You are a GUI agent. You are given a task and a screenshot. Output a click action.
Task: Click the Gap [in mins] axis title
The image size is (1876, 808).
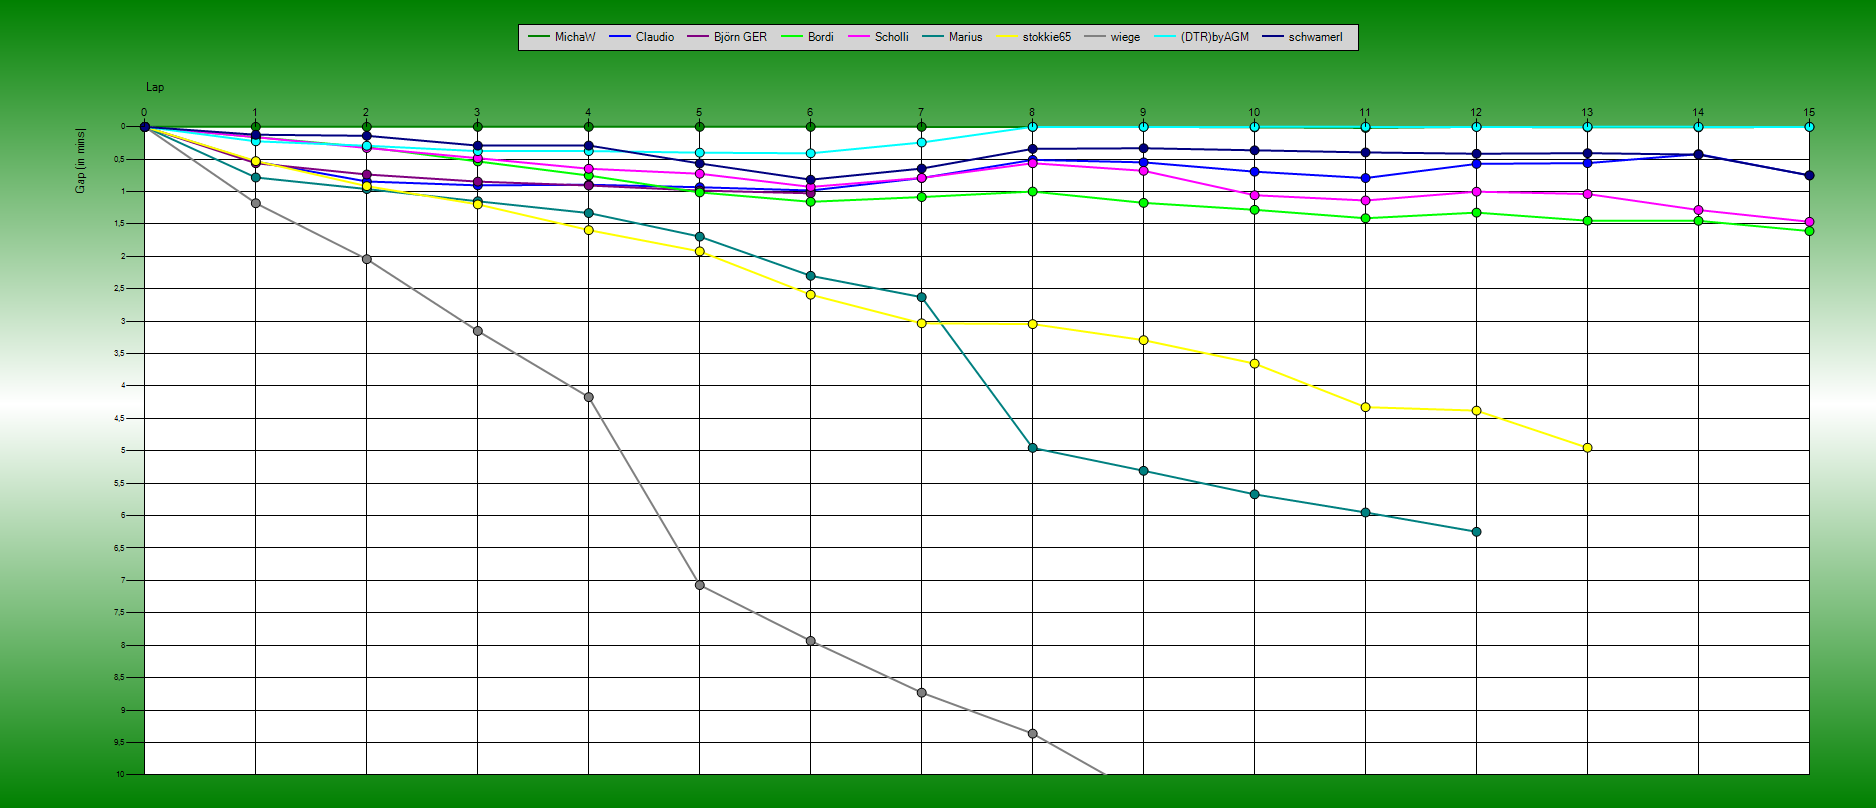point(80,160)
